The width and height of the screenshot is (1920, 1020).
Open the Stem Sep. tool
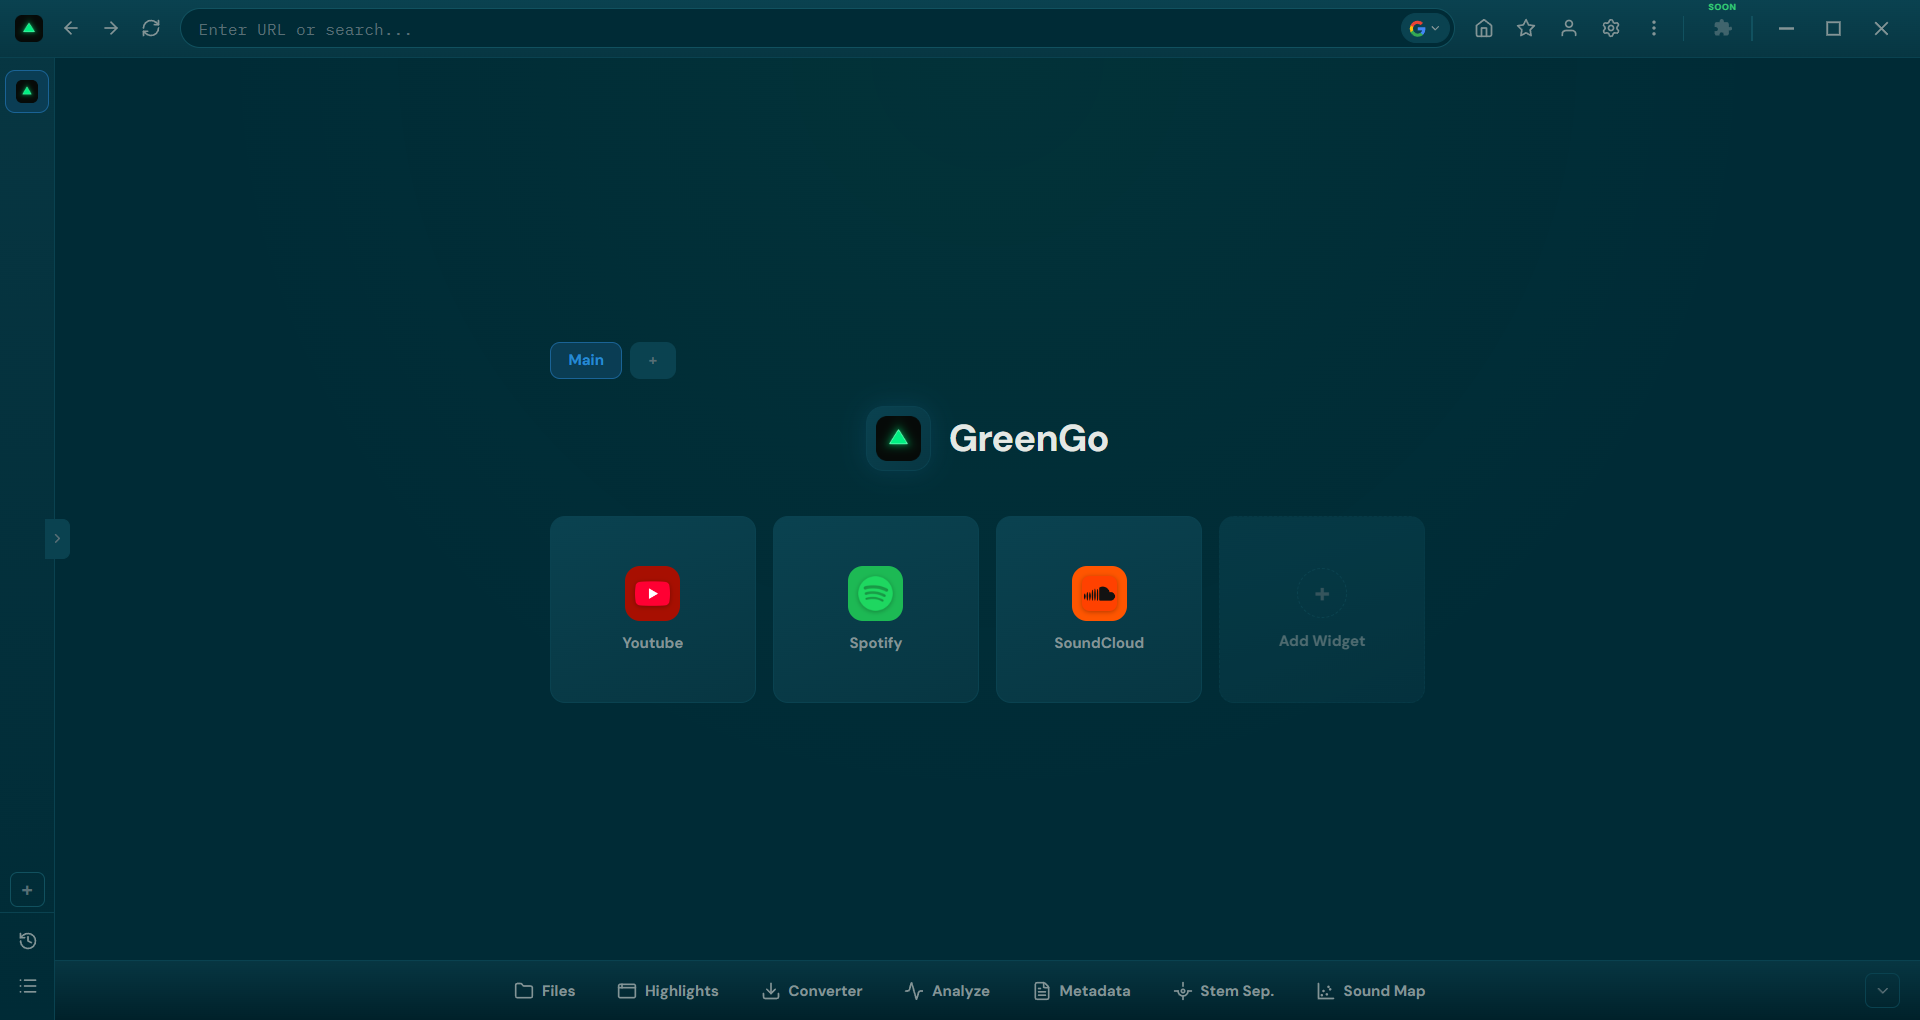click(1224, 991)
